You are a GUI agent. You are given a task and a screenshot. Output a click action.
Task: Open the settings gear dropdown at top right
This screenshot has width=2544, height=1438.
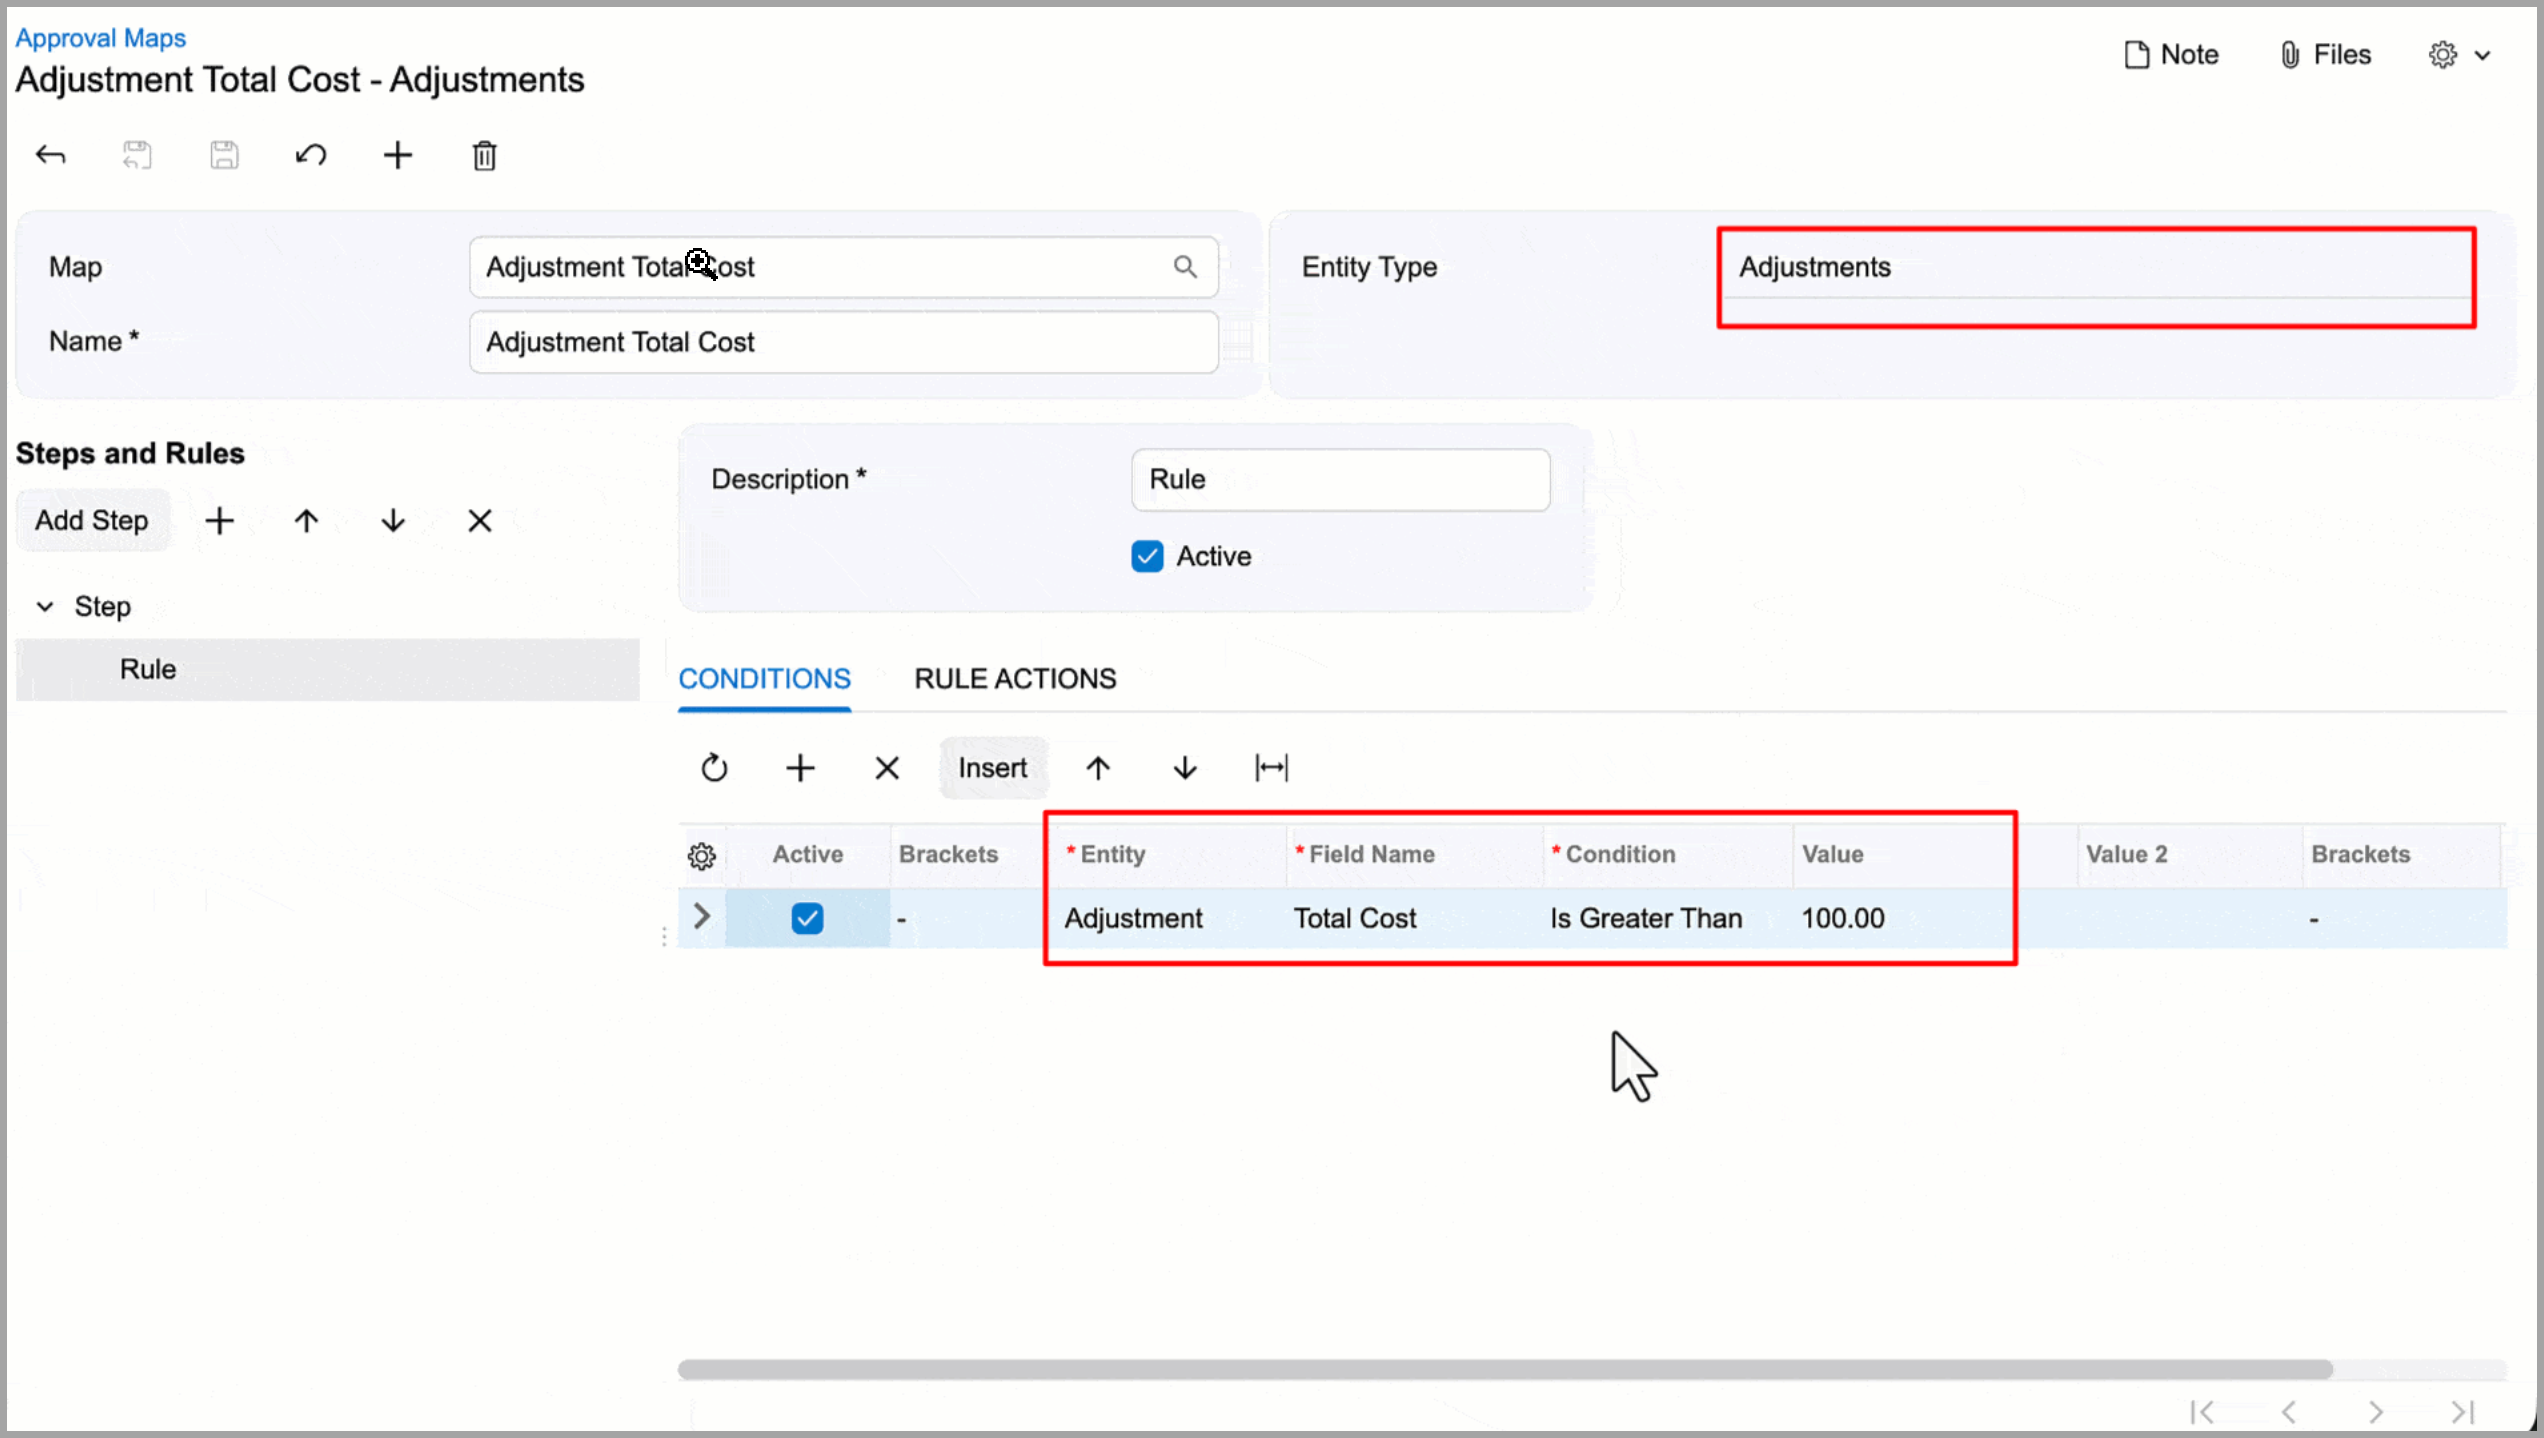click(2458, 55)
